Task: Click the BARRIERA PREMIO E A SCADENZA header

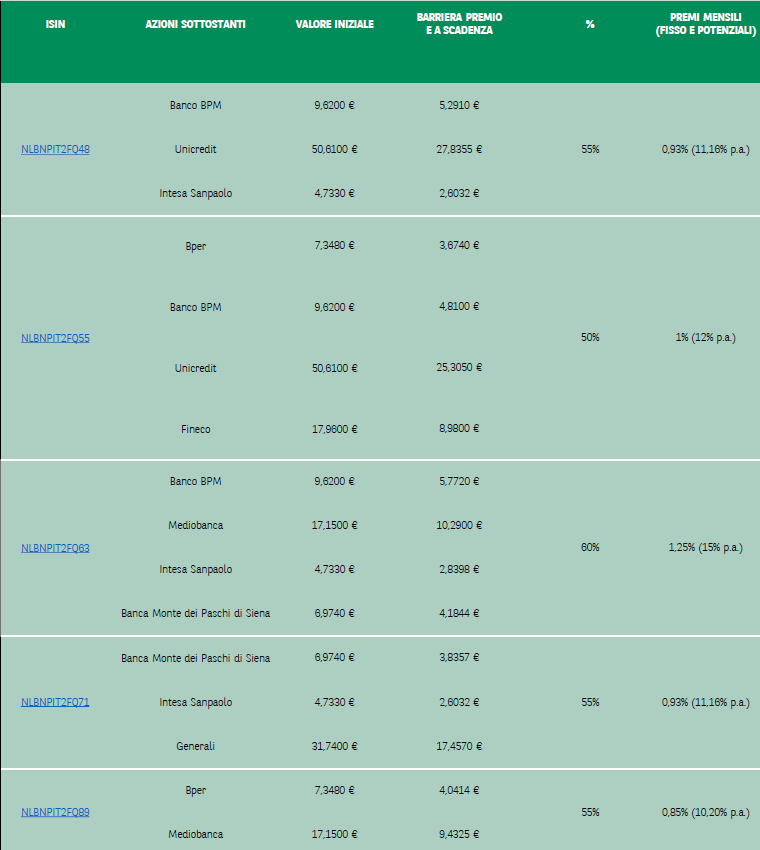Action: (x=459, y=24)
